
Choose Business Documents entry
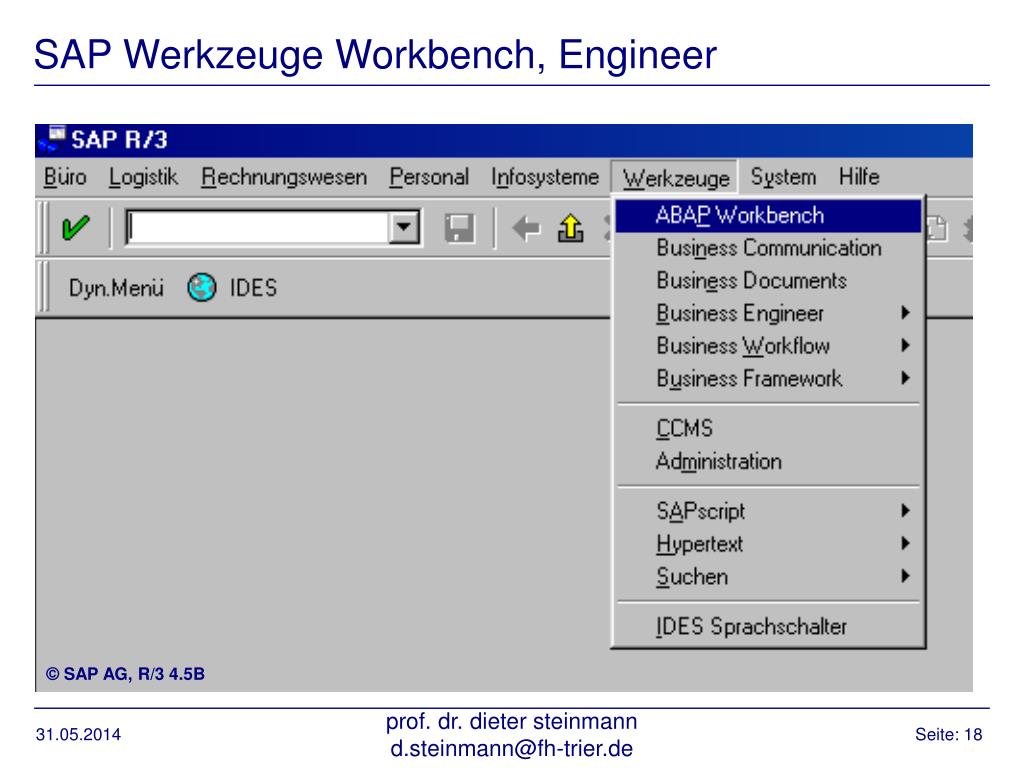point(768,281)
